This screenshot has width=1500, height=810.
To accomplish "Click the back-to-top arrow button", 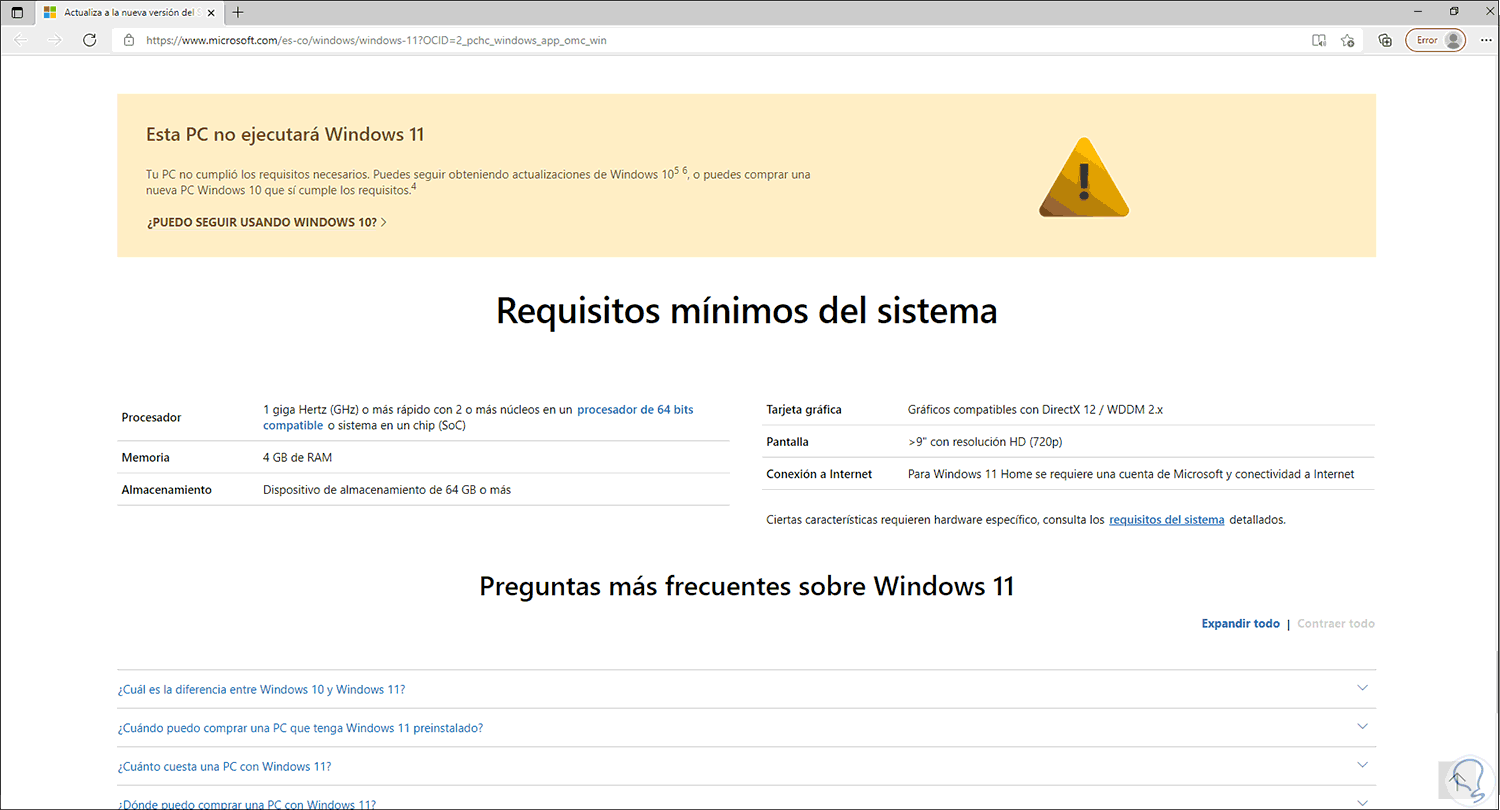I will (1455, 780).
